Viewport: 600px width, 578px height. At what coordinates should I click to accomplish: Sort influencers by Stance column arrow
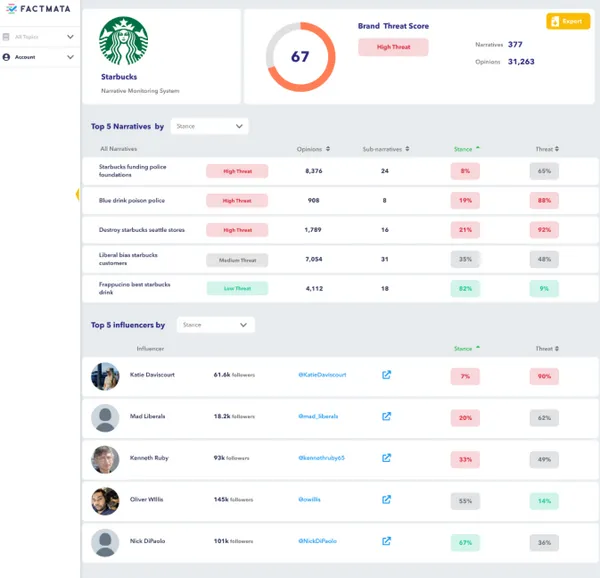tap(478, 348)
